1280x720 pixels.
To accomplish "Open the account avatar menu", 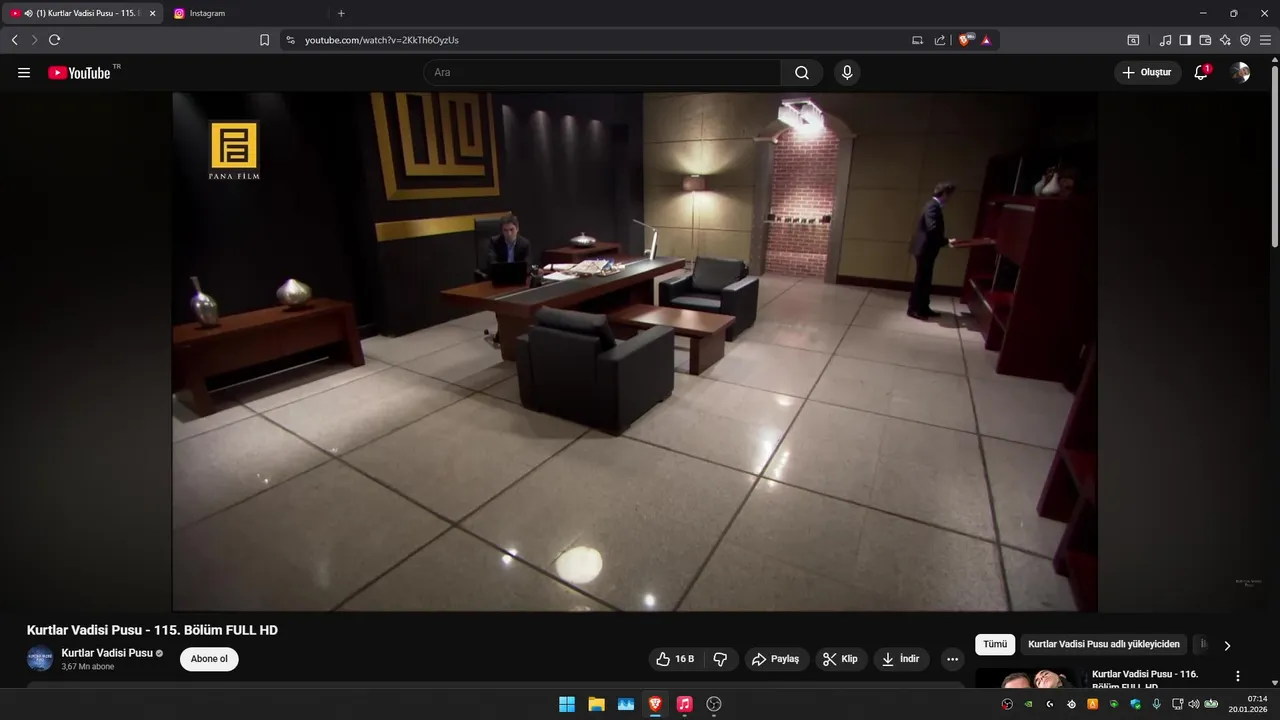I will [1240, 72].
